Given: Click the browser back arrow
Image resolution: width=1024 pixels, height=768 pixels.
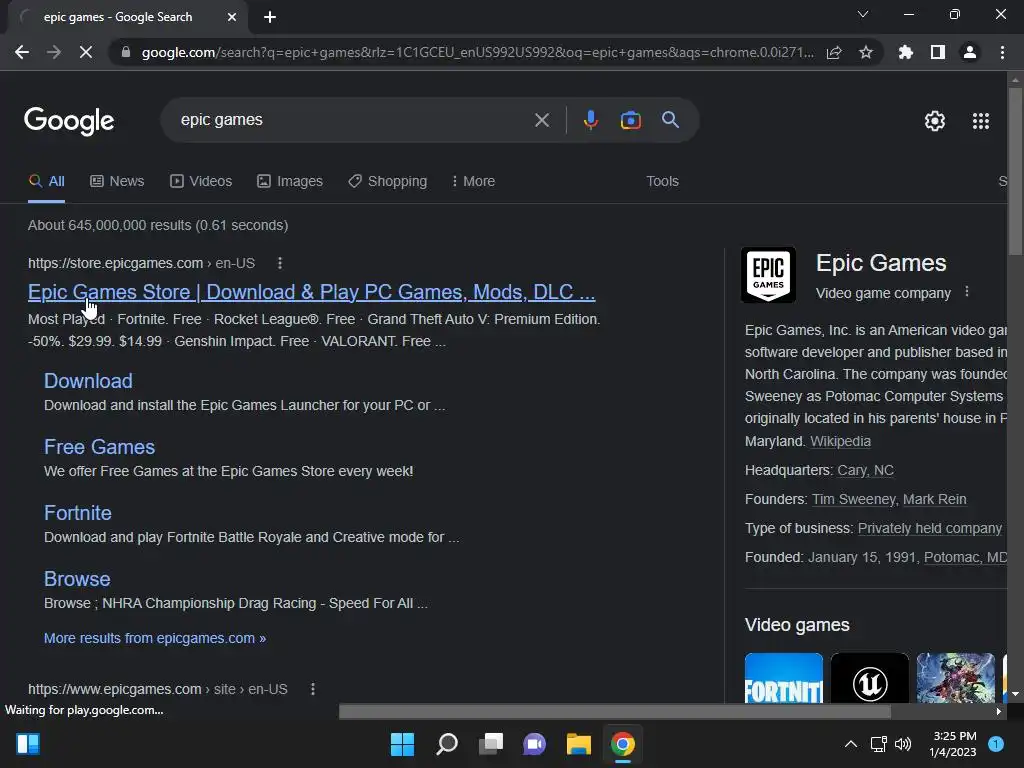Looking at the screenshot, I should click(x=22, y=52).
